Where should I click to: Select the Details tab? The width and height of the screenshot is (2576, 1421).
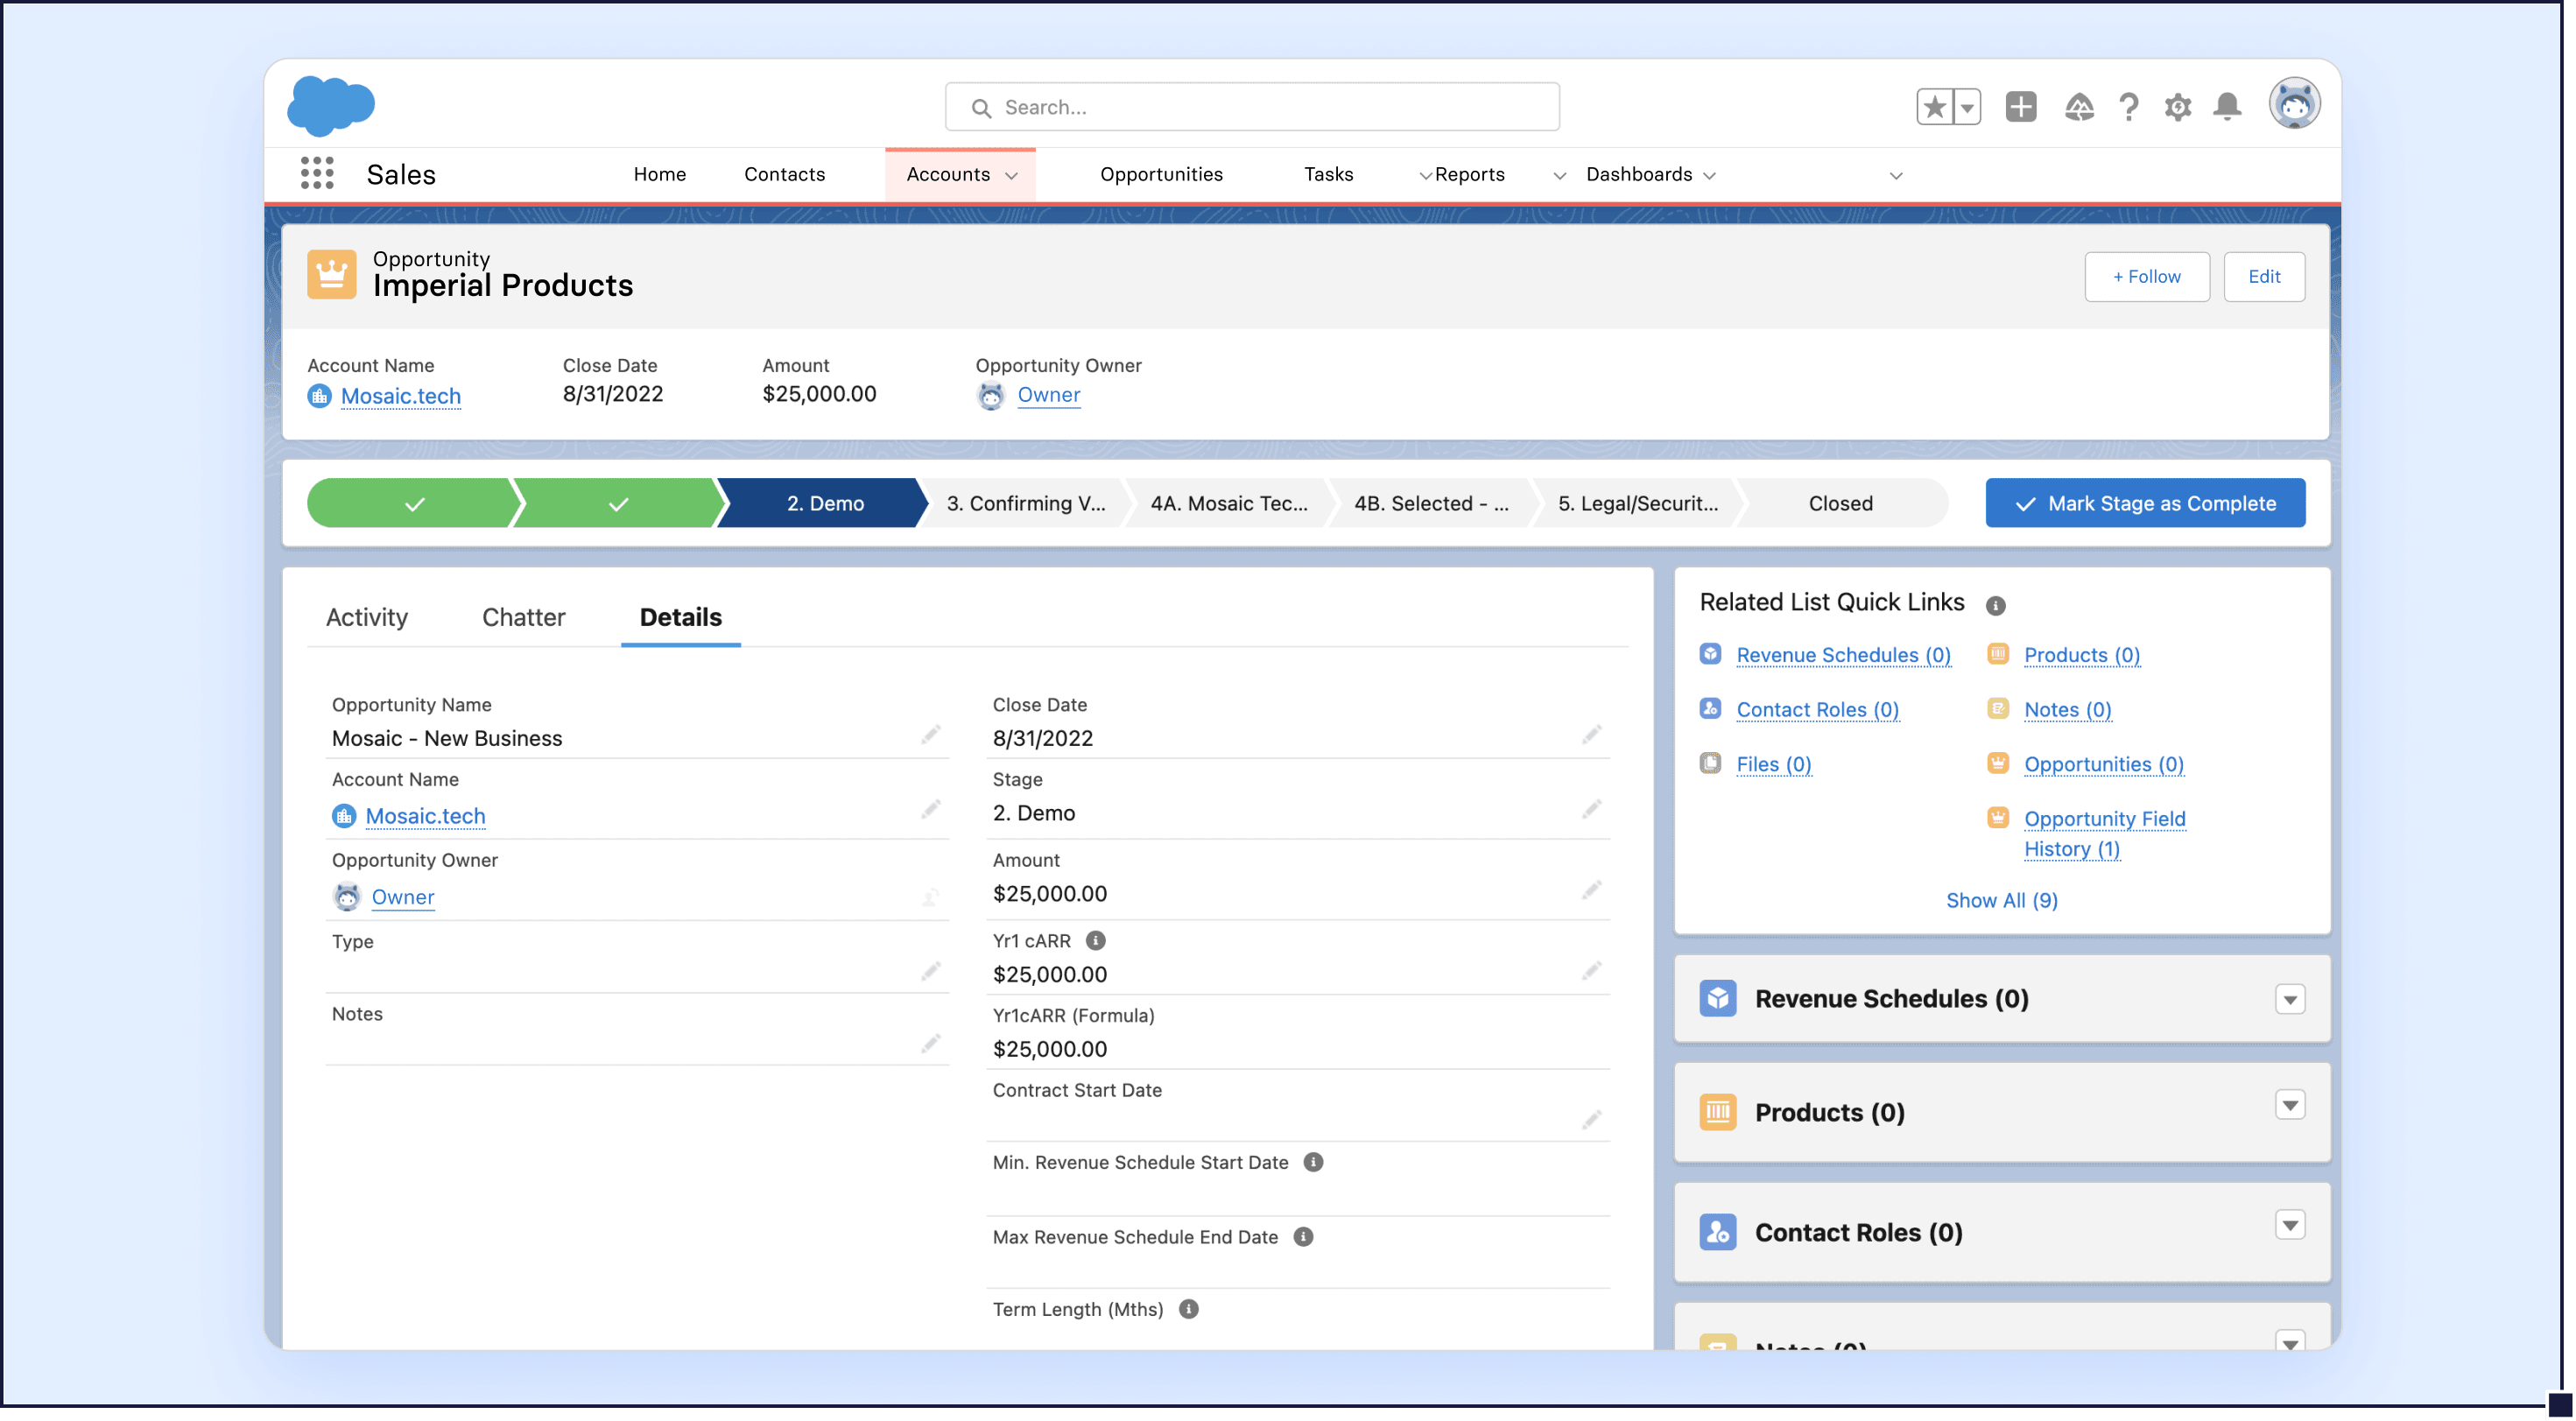[680, 617]
